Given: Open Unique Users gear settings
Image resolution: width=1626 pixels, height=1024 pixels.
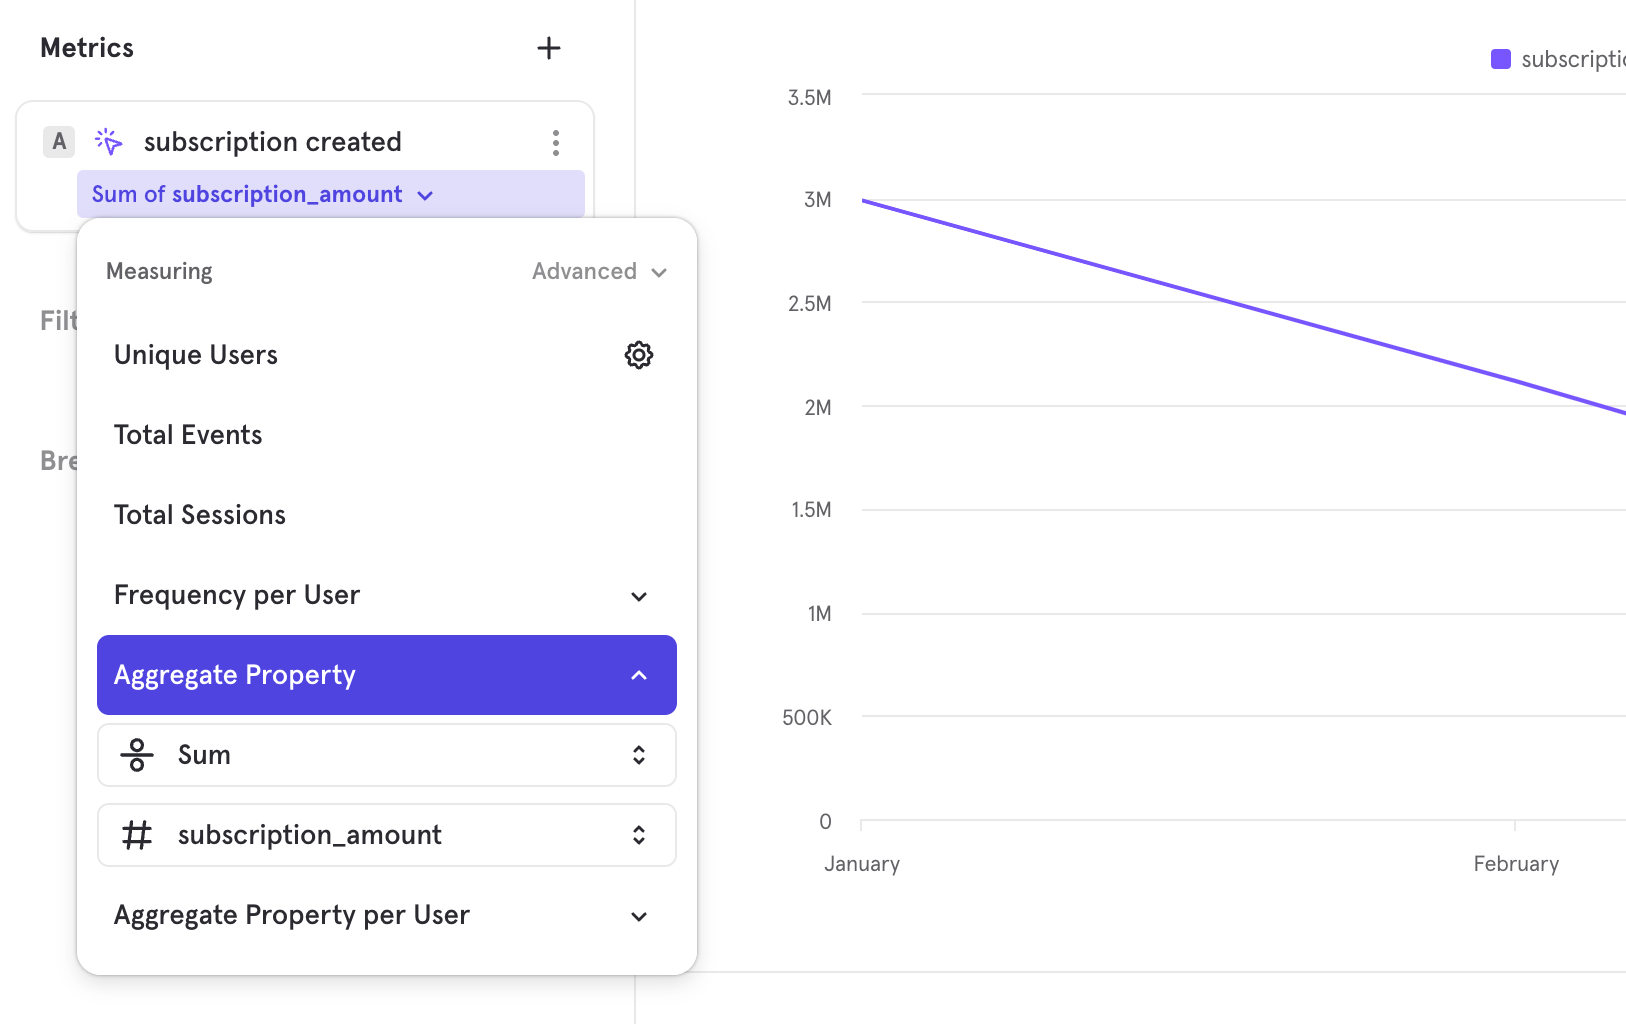Looking at the screenshot, I should pyautogui.click(x=639, y=355).
